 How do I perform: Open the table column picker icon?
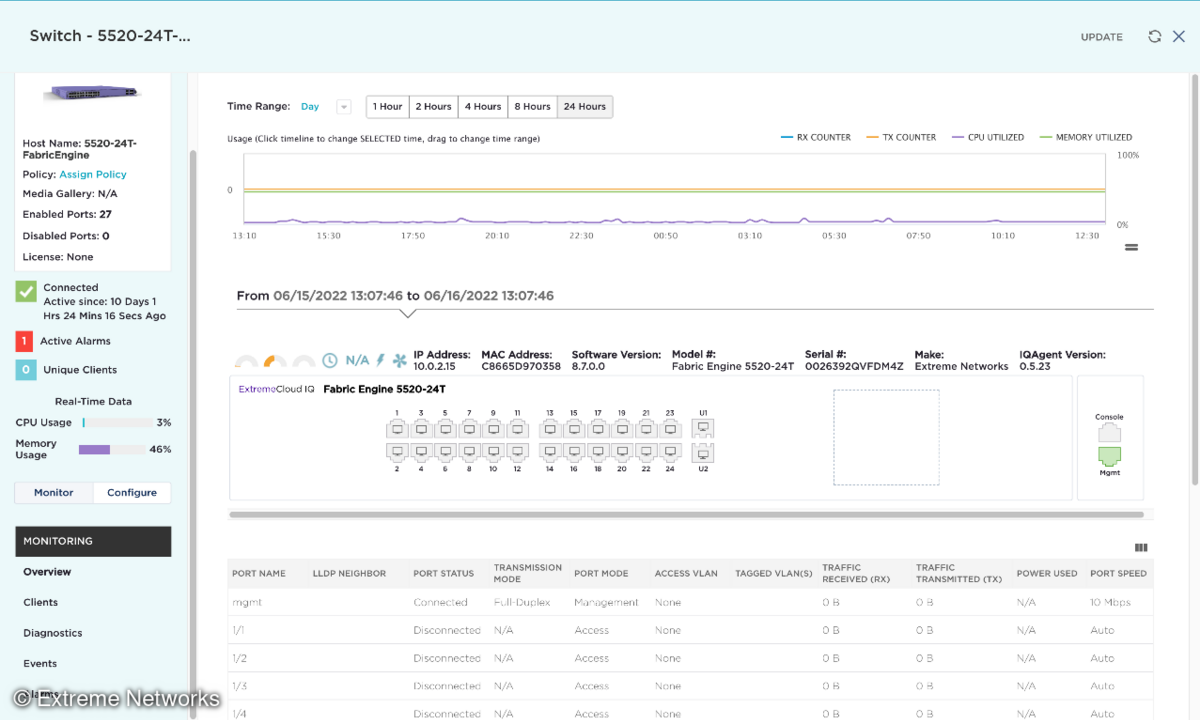click(1141, 547)
